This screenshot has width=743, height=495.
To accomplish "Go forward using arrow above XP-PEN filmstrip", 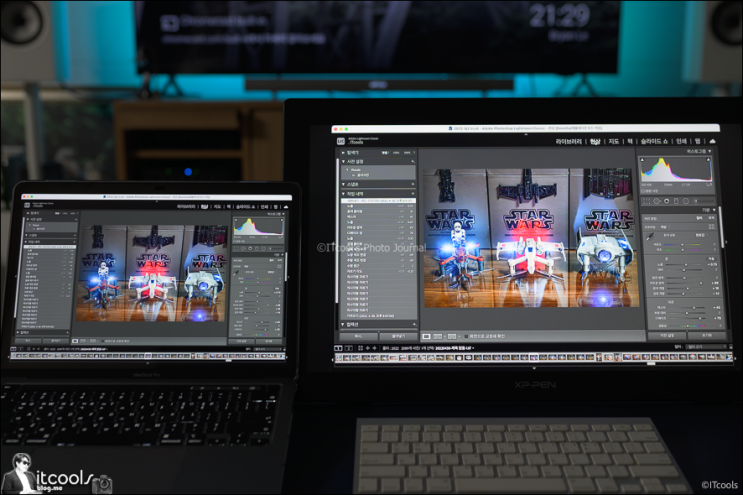I will point(374,348).
